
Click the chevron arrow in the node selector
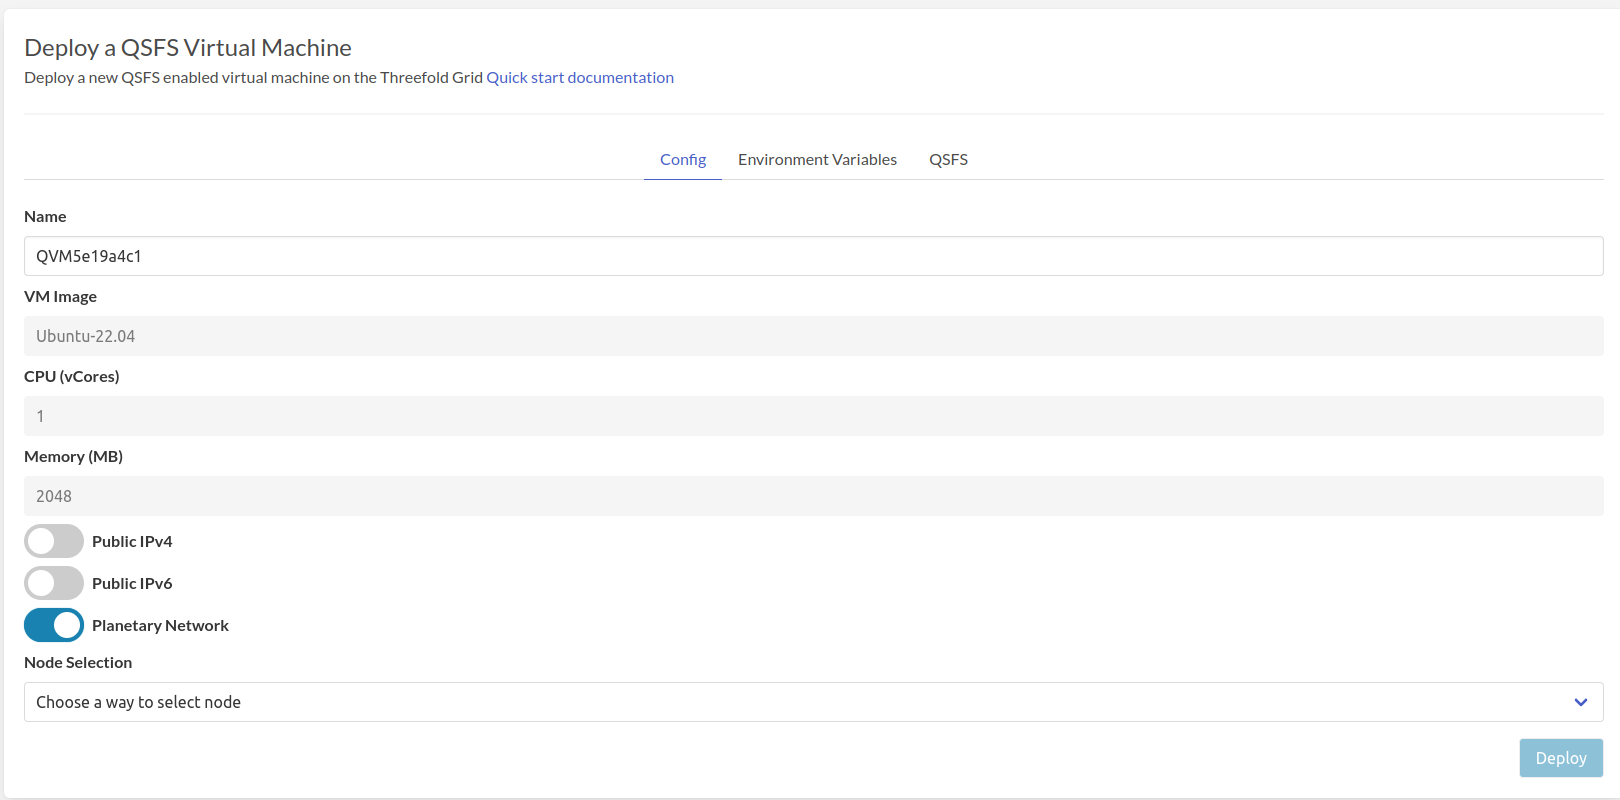click(1580, 702)
